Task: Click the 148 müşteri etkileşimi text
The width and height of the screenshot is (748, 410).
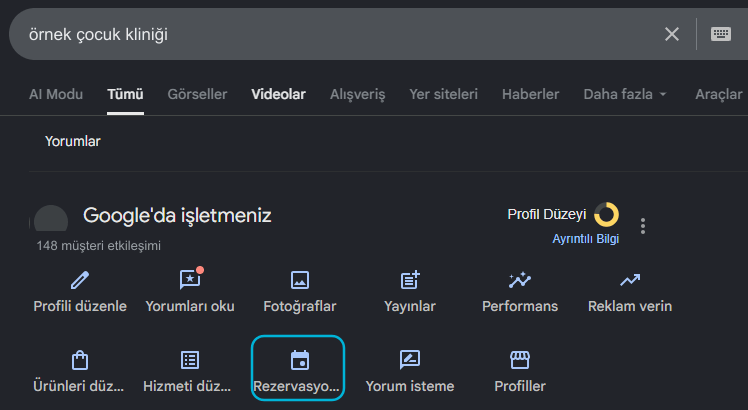Action: (x=98, y=246)
